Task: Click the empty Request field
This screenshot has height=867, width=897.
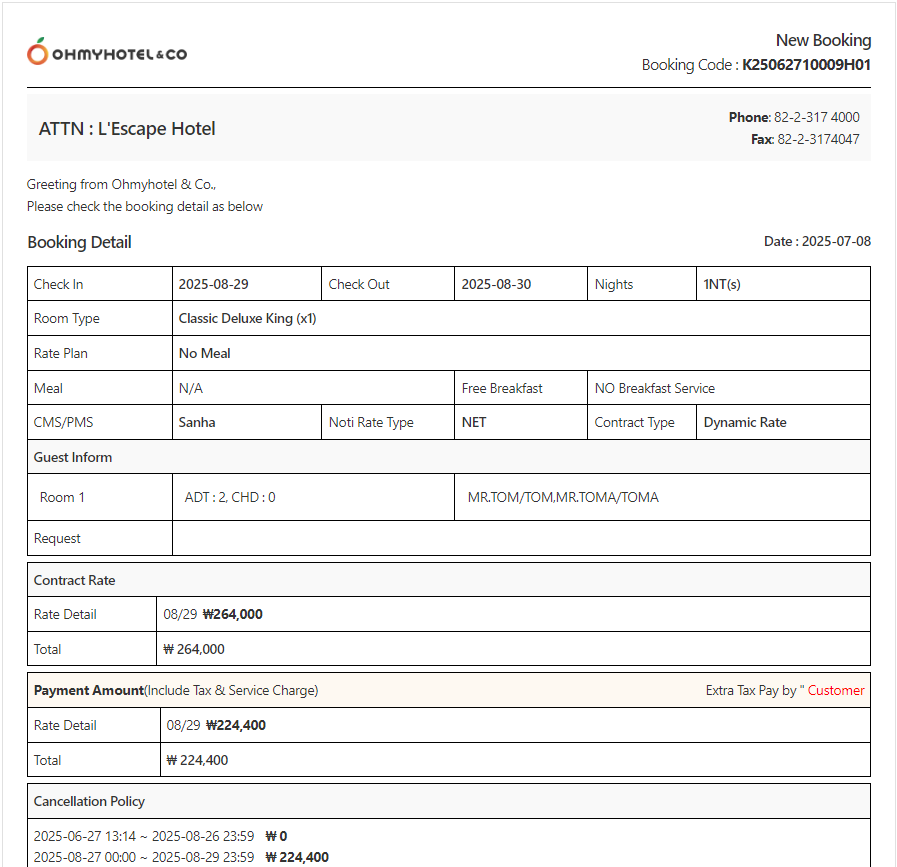Action: pos(520,538)
